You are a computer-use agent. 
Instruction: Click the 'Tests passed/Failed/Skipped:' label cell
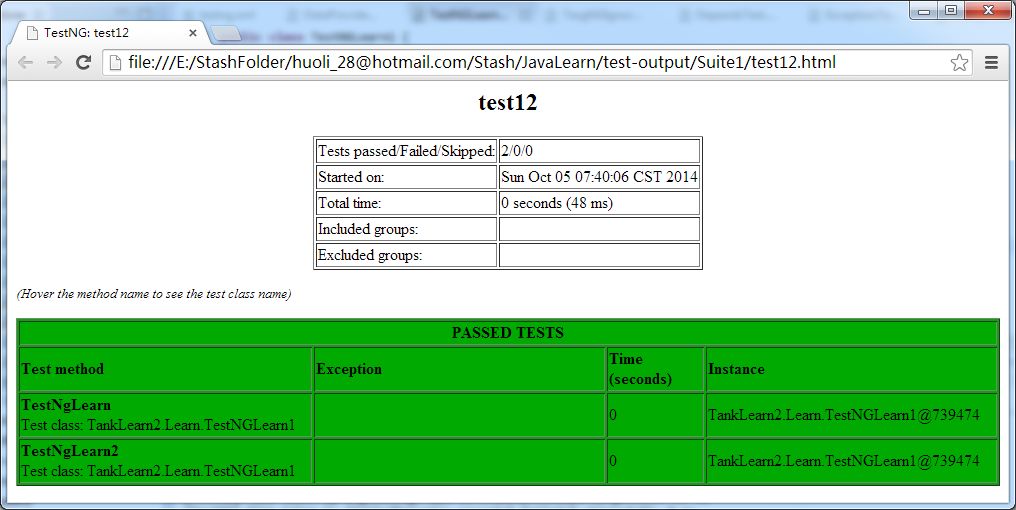coord(406,151)
